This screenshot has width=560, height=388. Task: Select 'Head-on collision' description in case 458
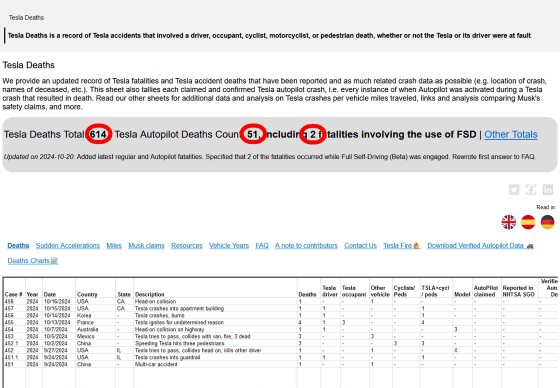(x=155, y=302)
